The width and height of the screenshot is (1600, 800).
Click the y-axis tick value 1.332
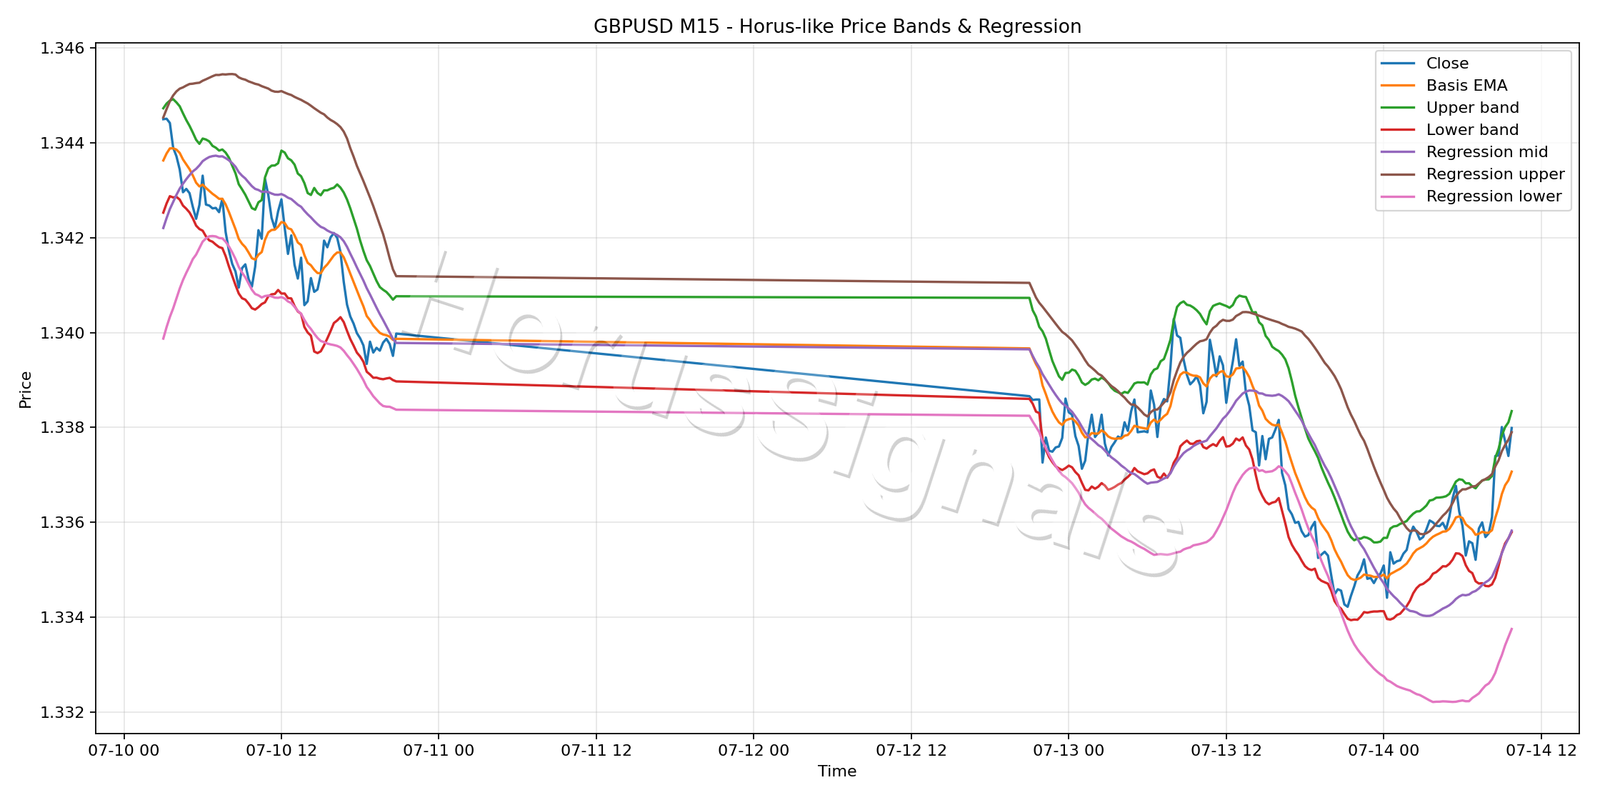point(63,713)
